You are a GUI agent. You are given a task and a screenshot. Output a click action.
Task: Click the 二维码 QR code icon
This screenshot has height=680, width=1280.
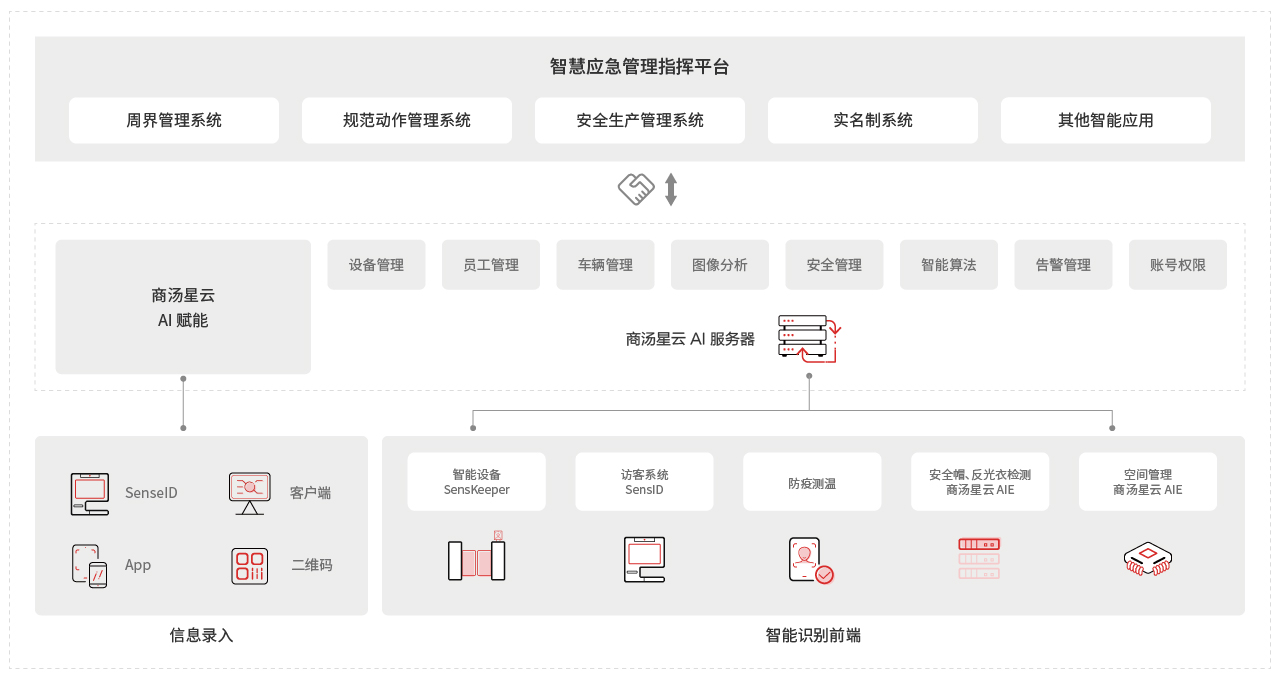tap(249, 565)
